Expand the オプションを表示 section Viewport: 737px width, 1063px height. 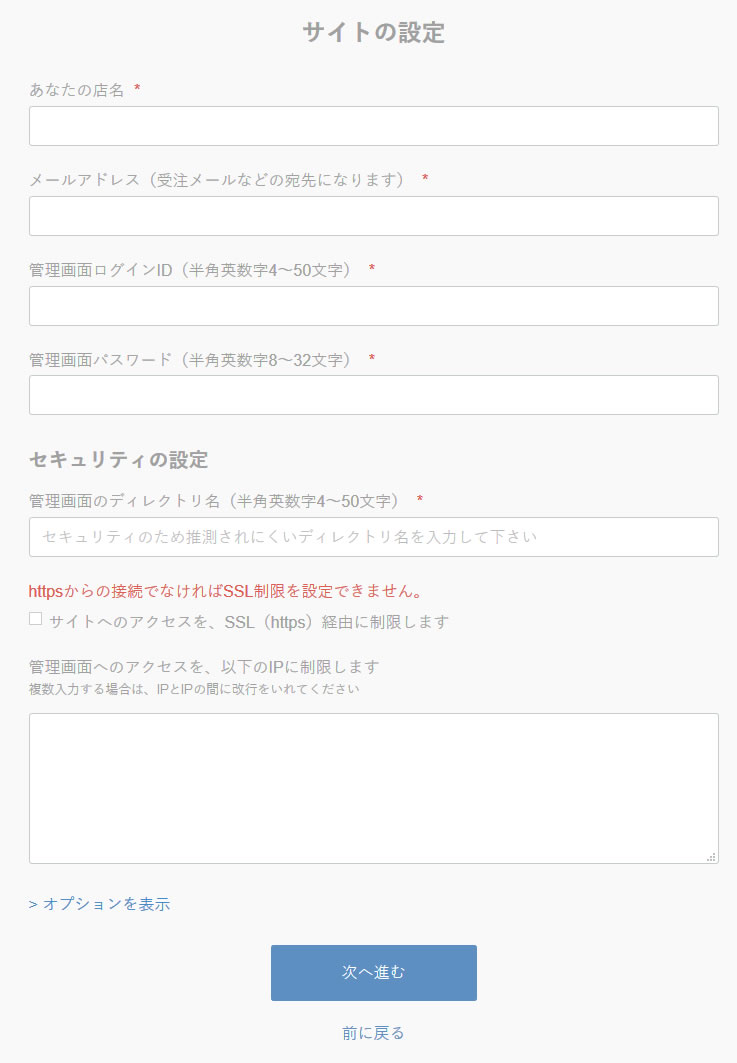pos(100,904)
